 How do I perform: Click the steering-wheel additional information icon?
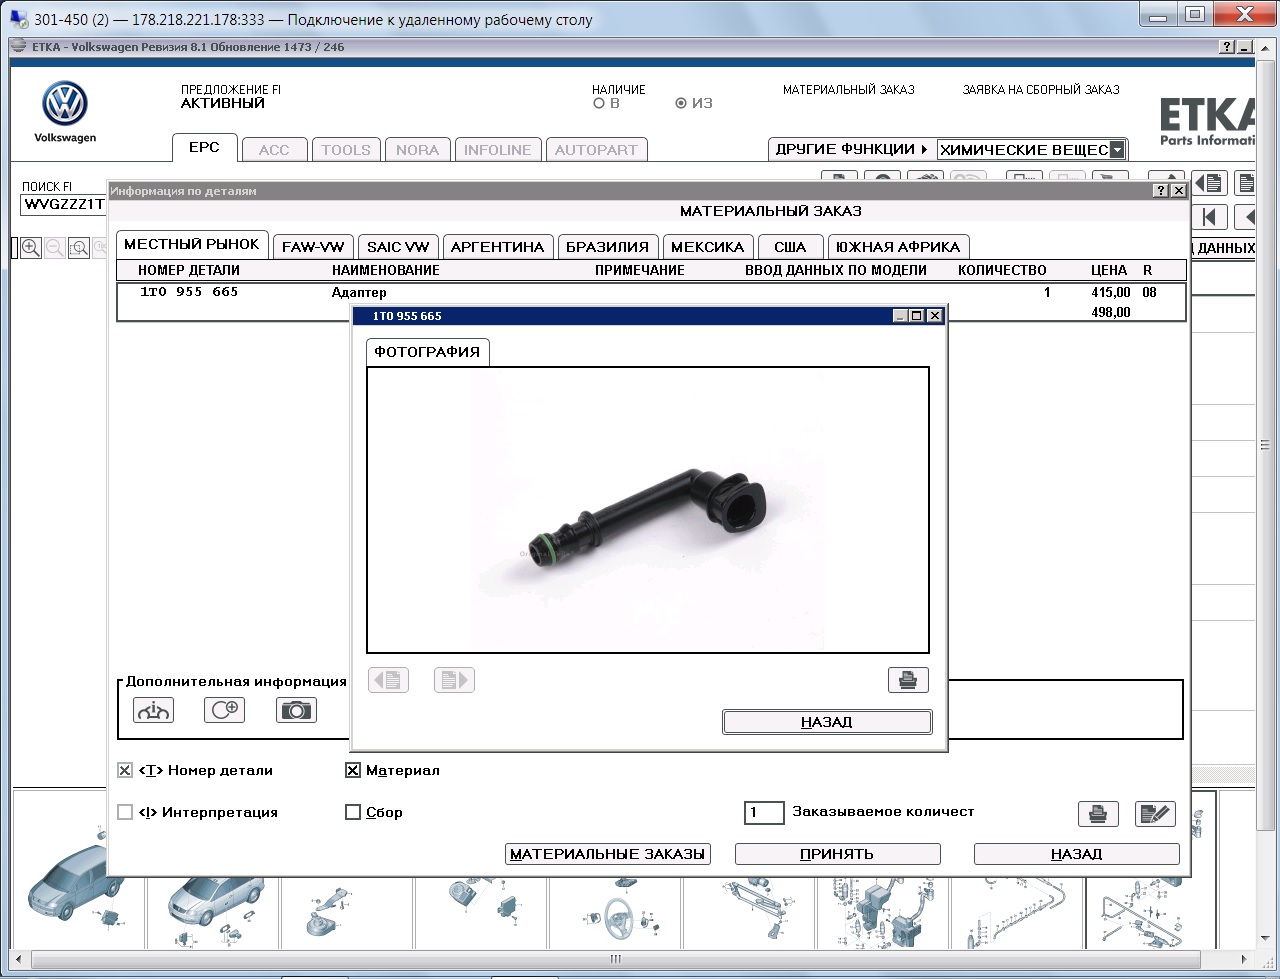point(153,710)
